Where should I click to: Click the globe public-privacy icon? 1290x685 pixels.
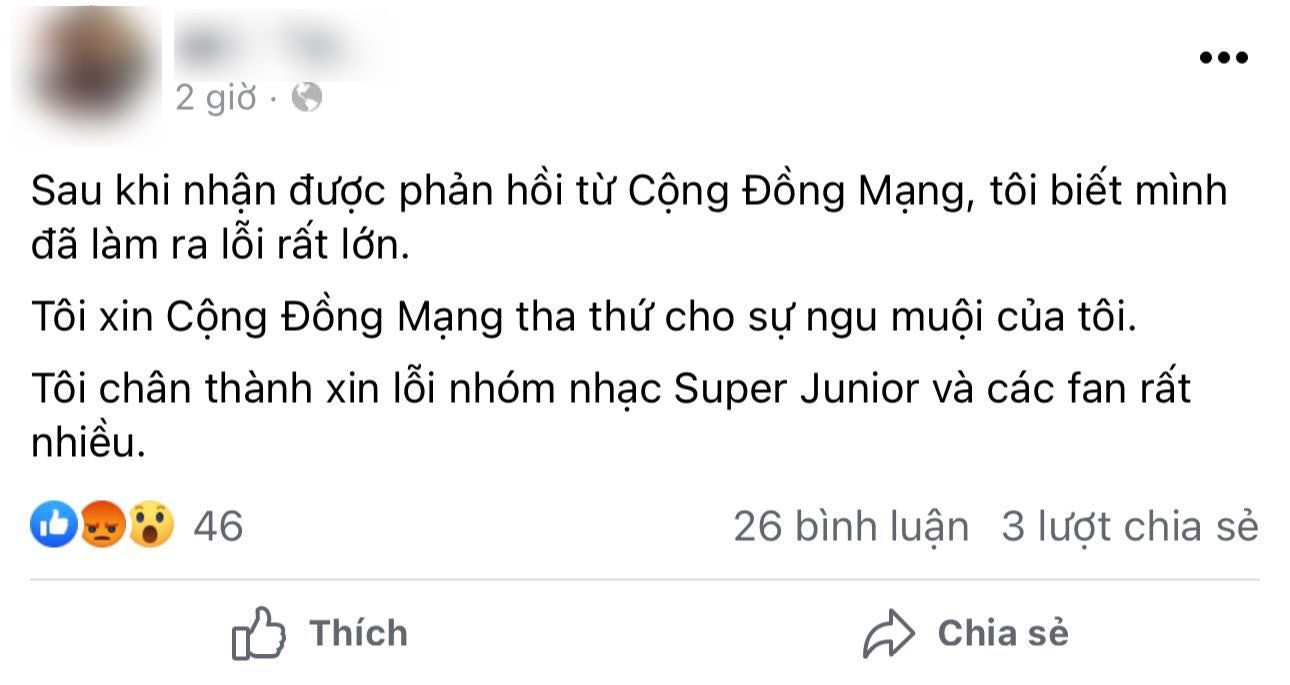(x=307, y=97)
